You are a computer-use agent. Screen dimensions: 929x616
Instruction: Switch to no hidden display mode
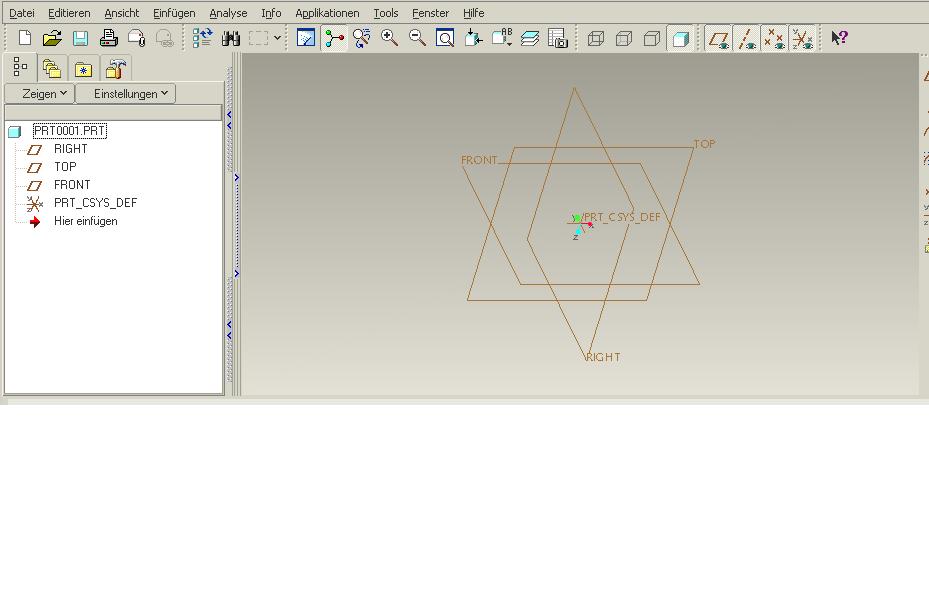(x=652, y=38)
